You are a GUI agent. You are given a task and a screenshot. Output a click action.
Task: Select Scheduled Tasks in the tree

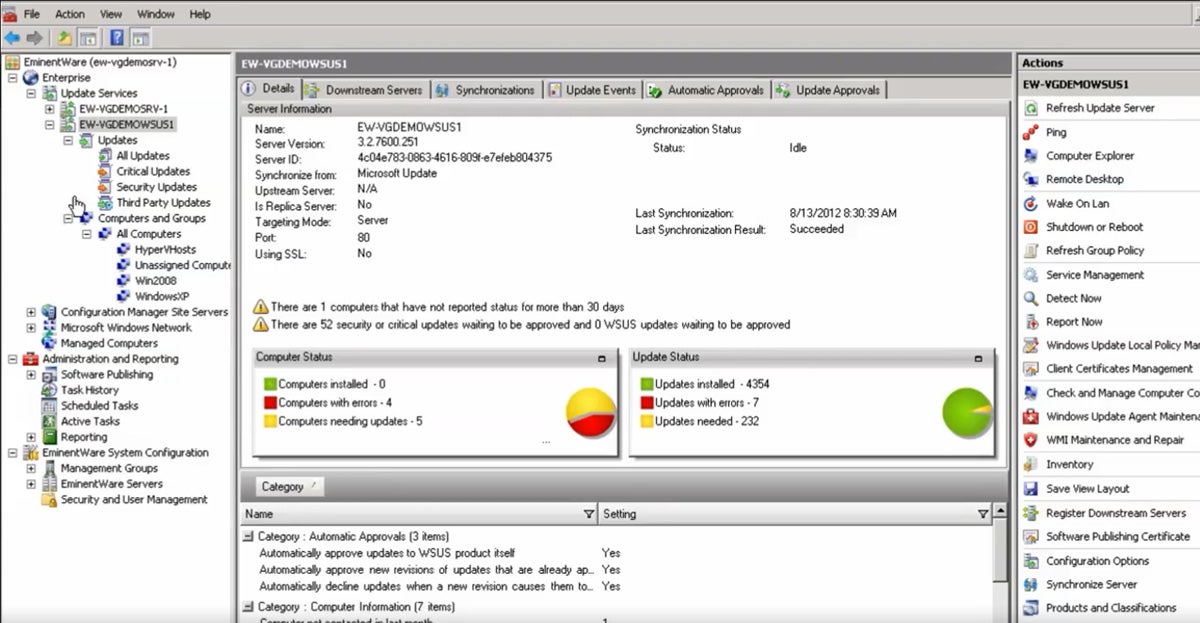[x=98, y=406]
